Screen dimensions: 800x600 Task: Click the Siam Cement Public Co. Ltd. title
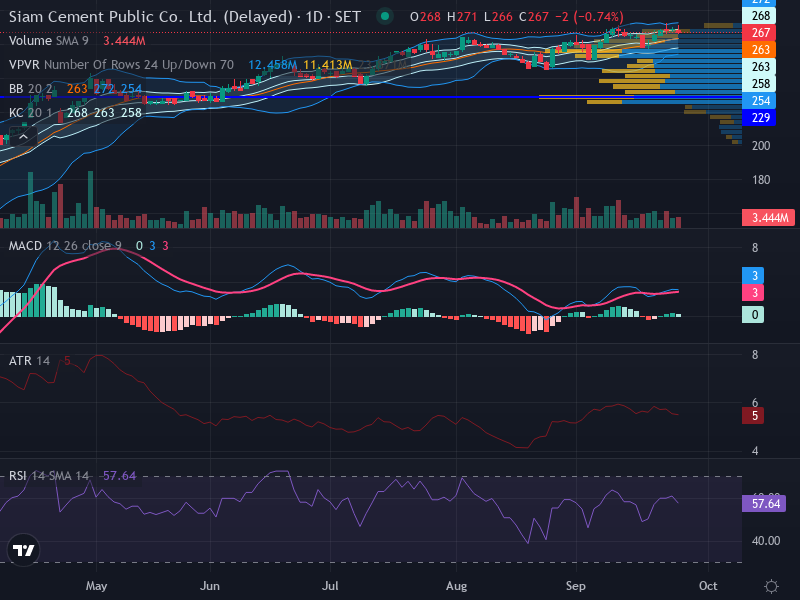tap(151, 17)
